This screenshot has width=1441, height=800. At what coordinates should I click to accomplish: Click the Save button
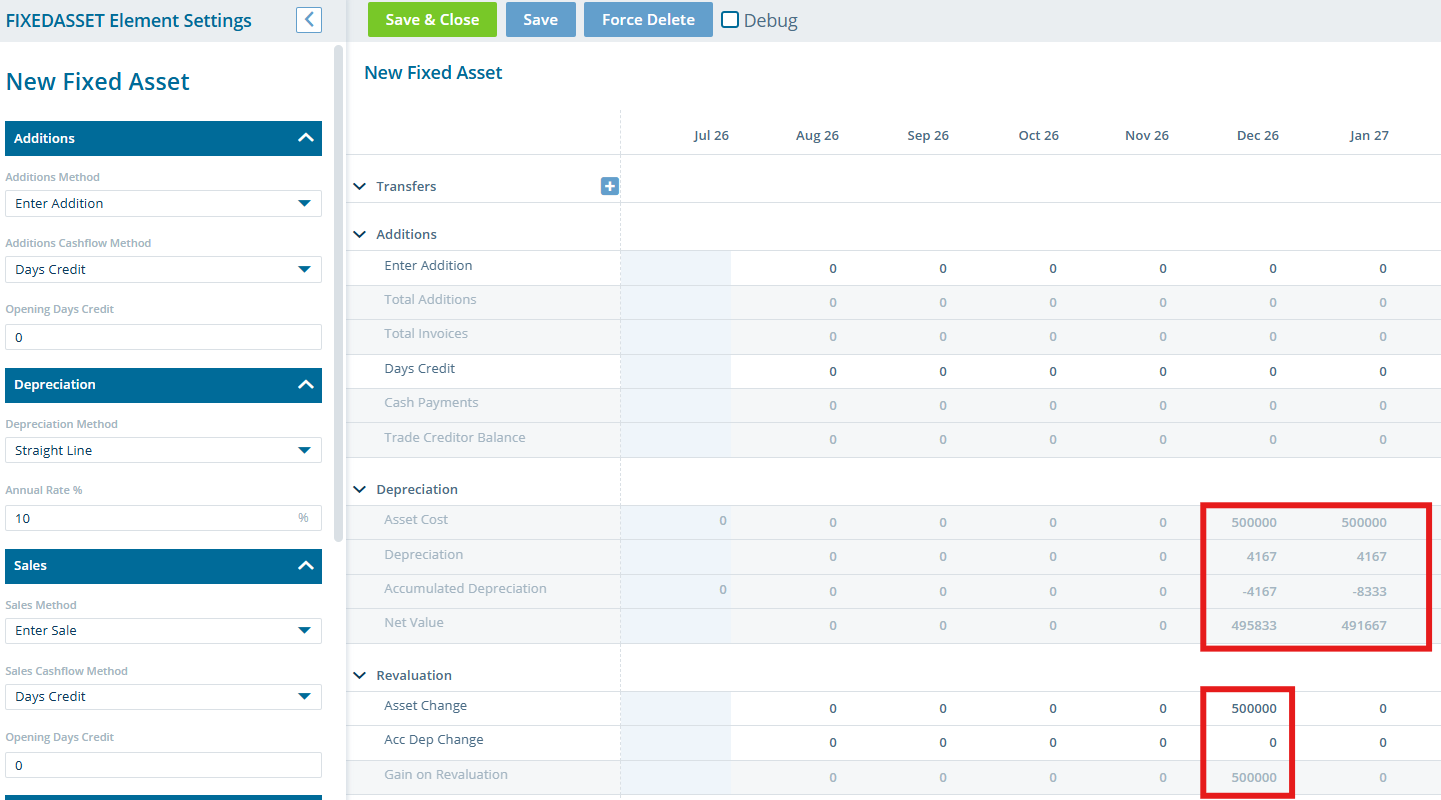(540, 19)
